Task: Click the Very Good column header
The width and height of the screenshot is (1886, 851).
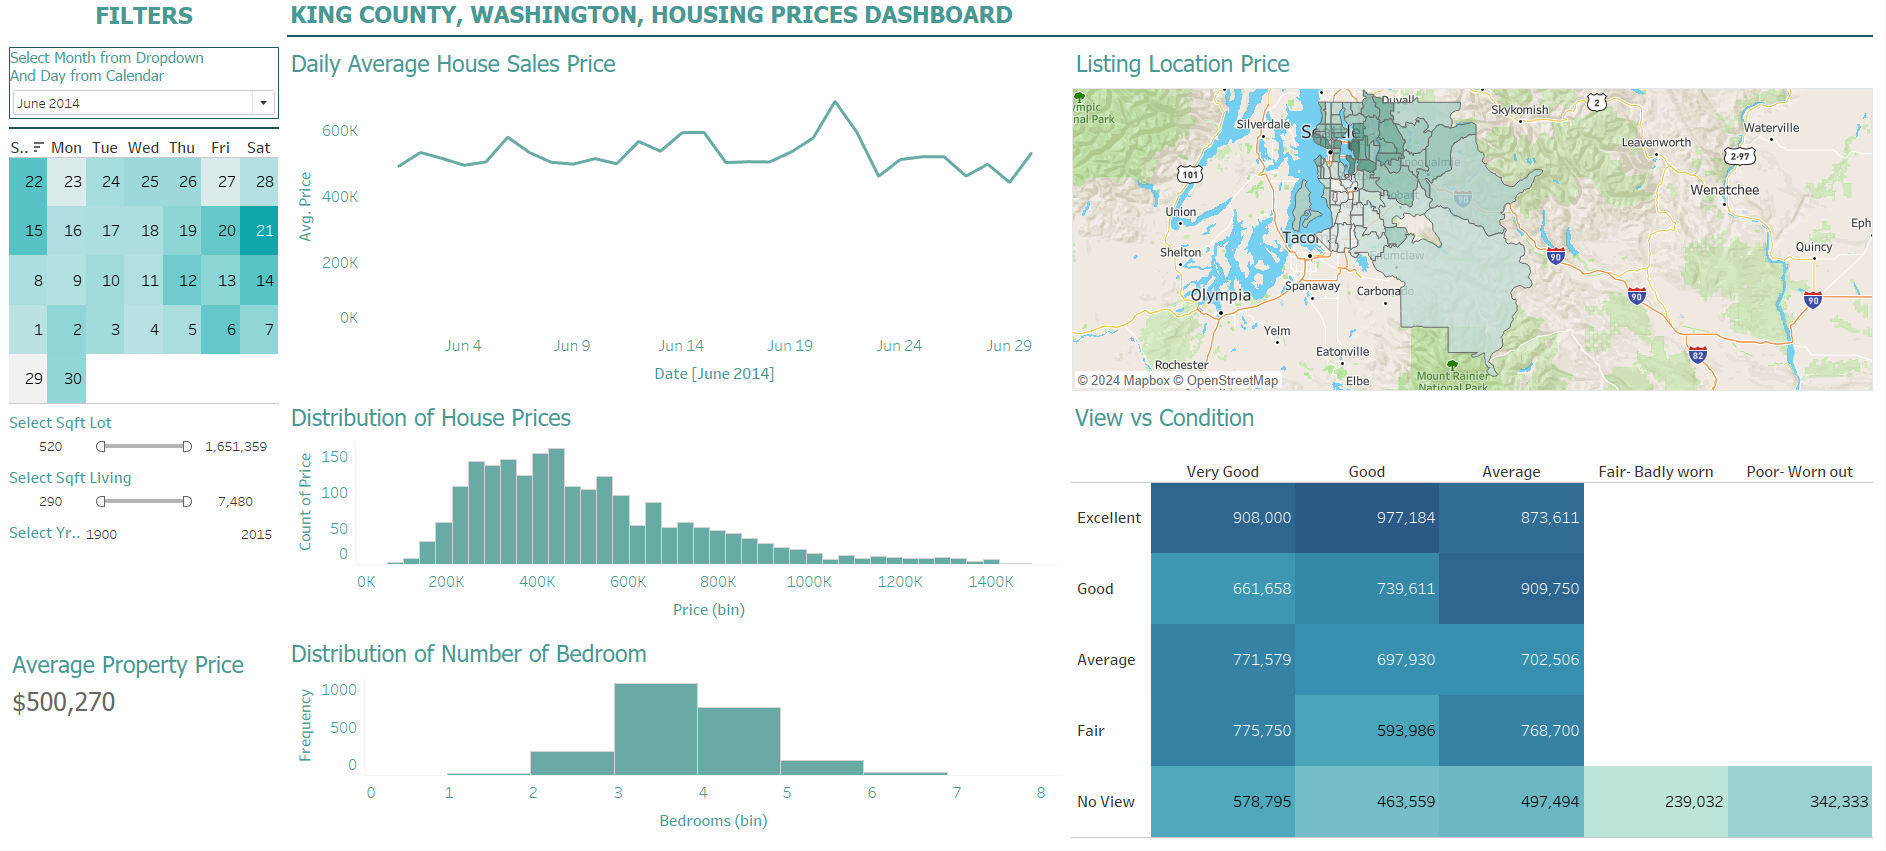Action: (x=1222, y=472)
